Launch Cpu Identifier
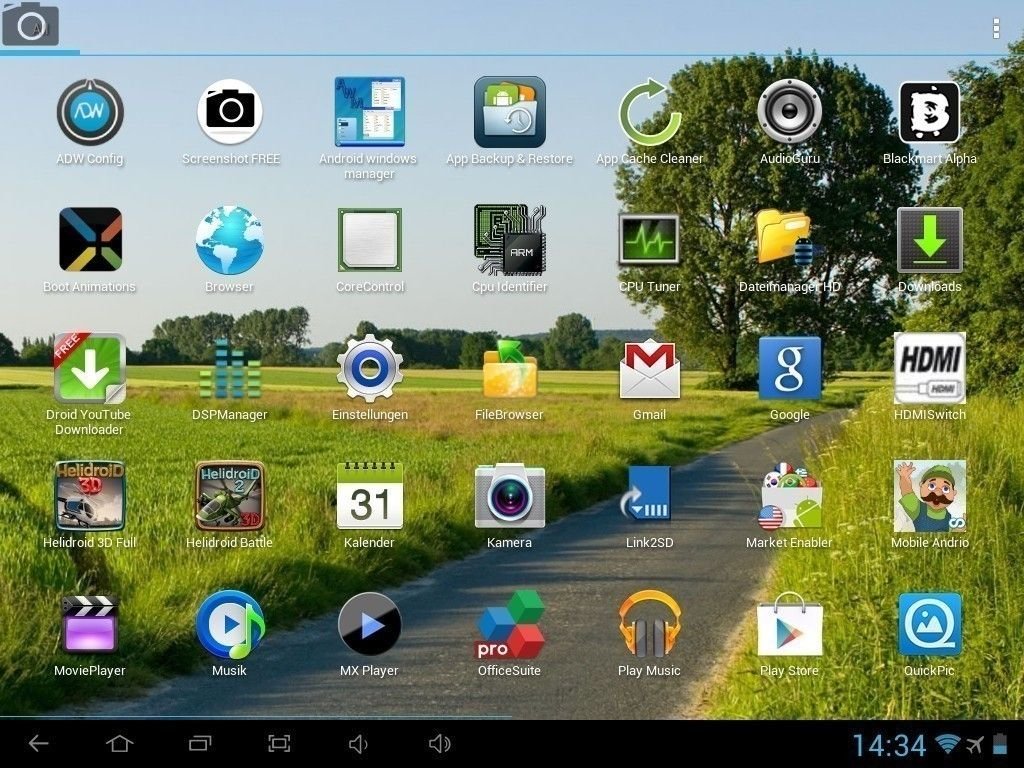1024x768 pixels. tap(509, 240)
